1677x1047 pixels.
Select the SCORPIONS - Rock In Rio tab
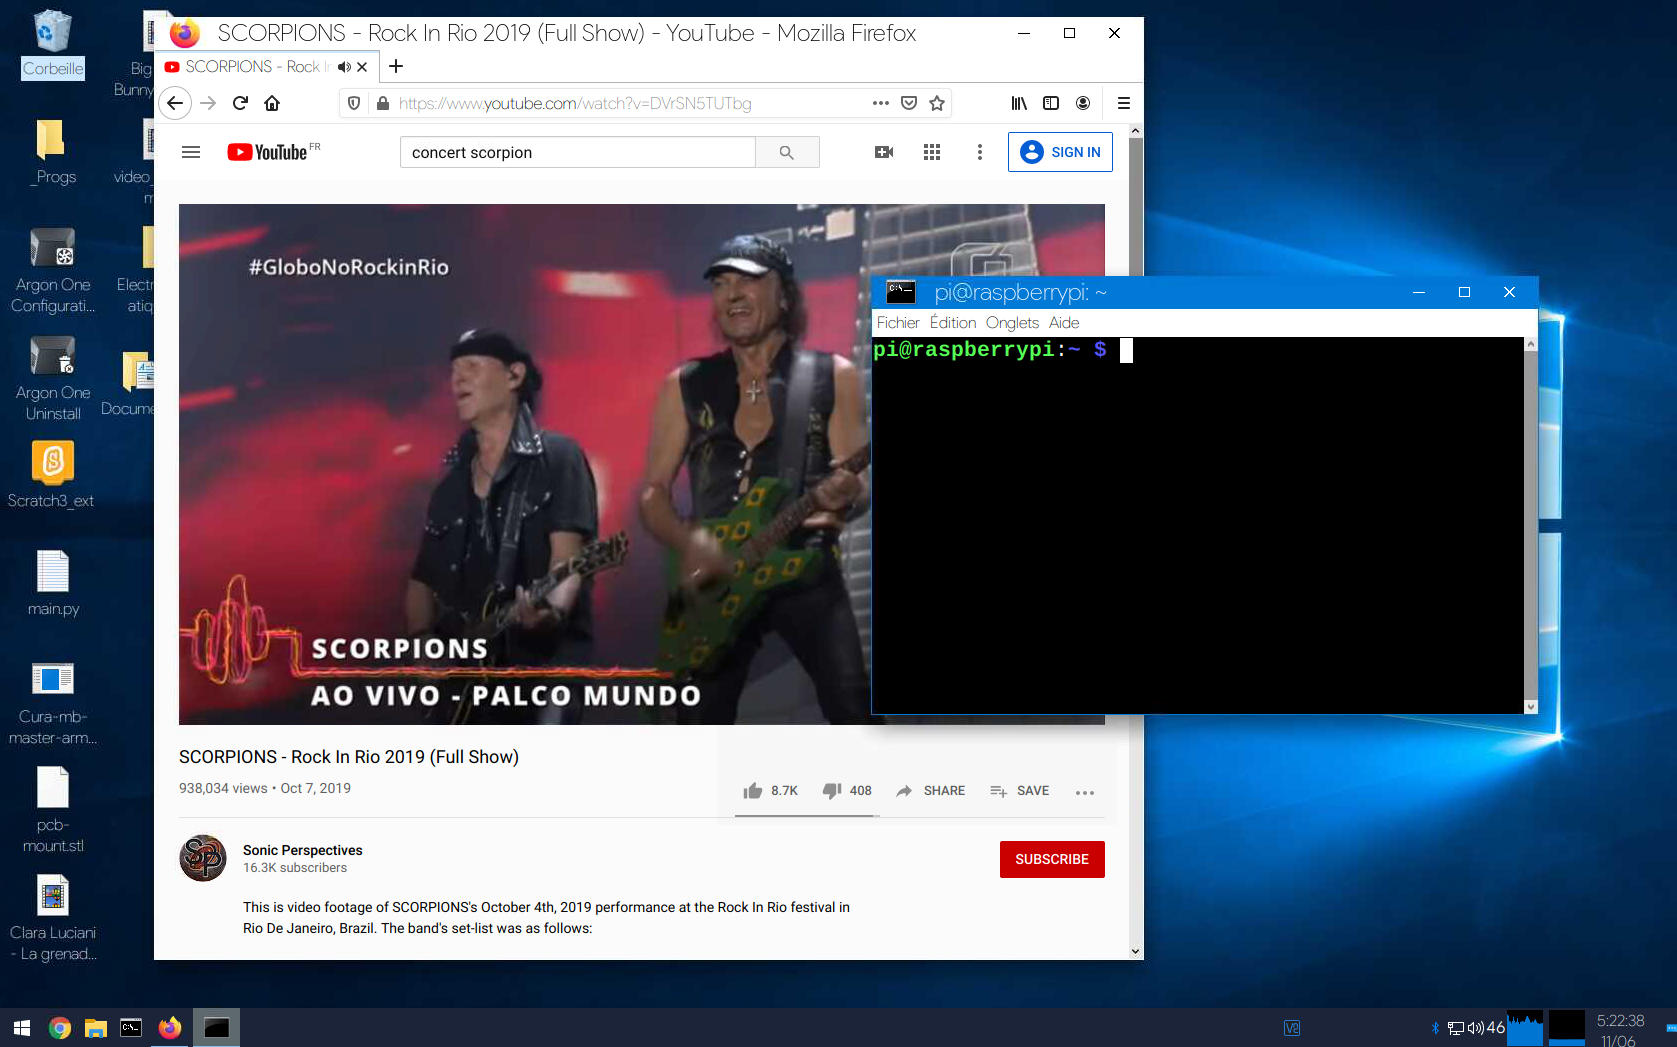(257, 66)
